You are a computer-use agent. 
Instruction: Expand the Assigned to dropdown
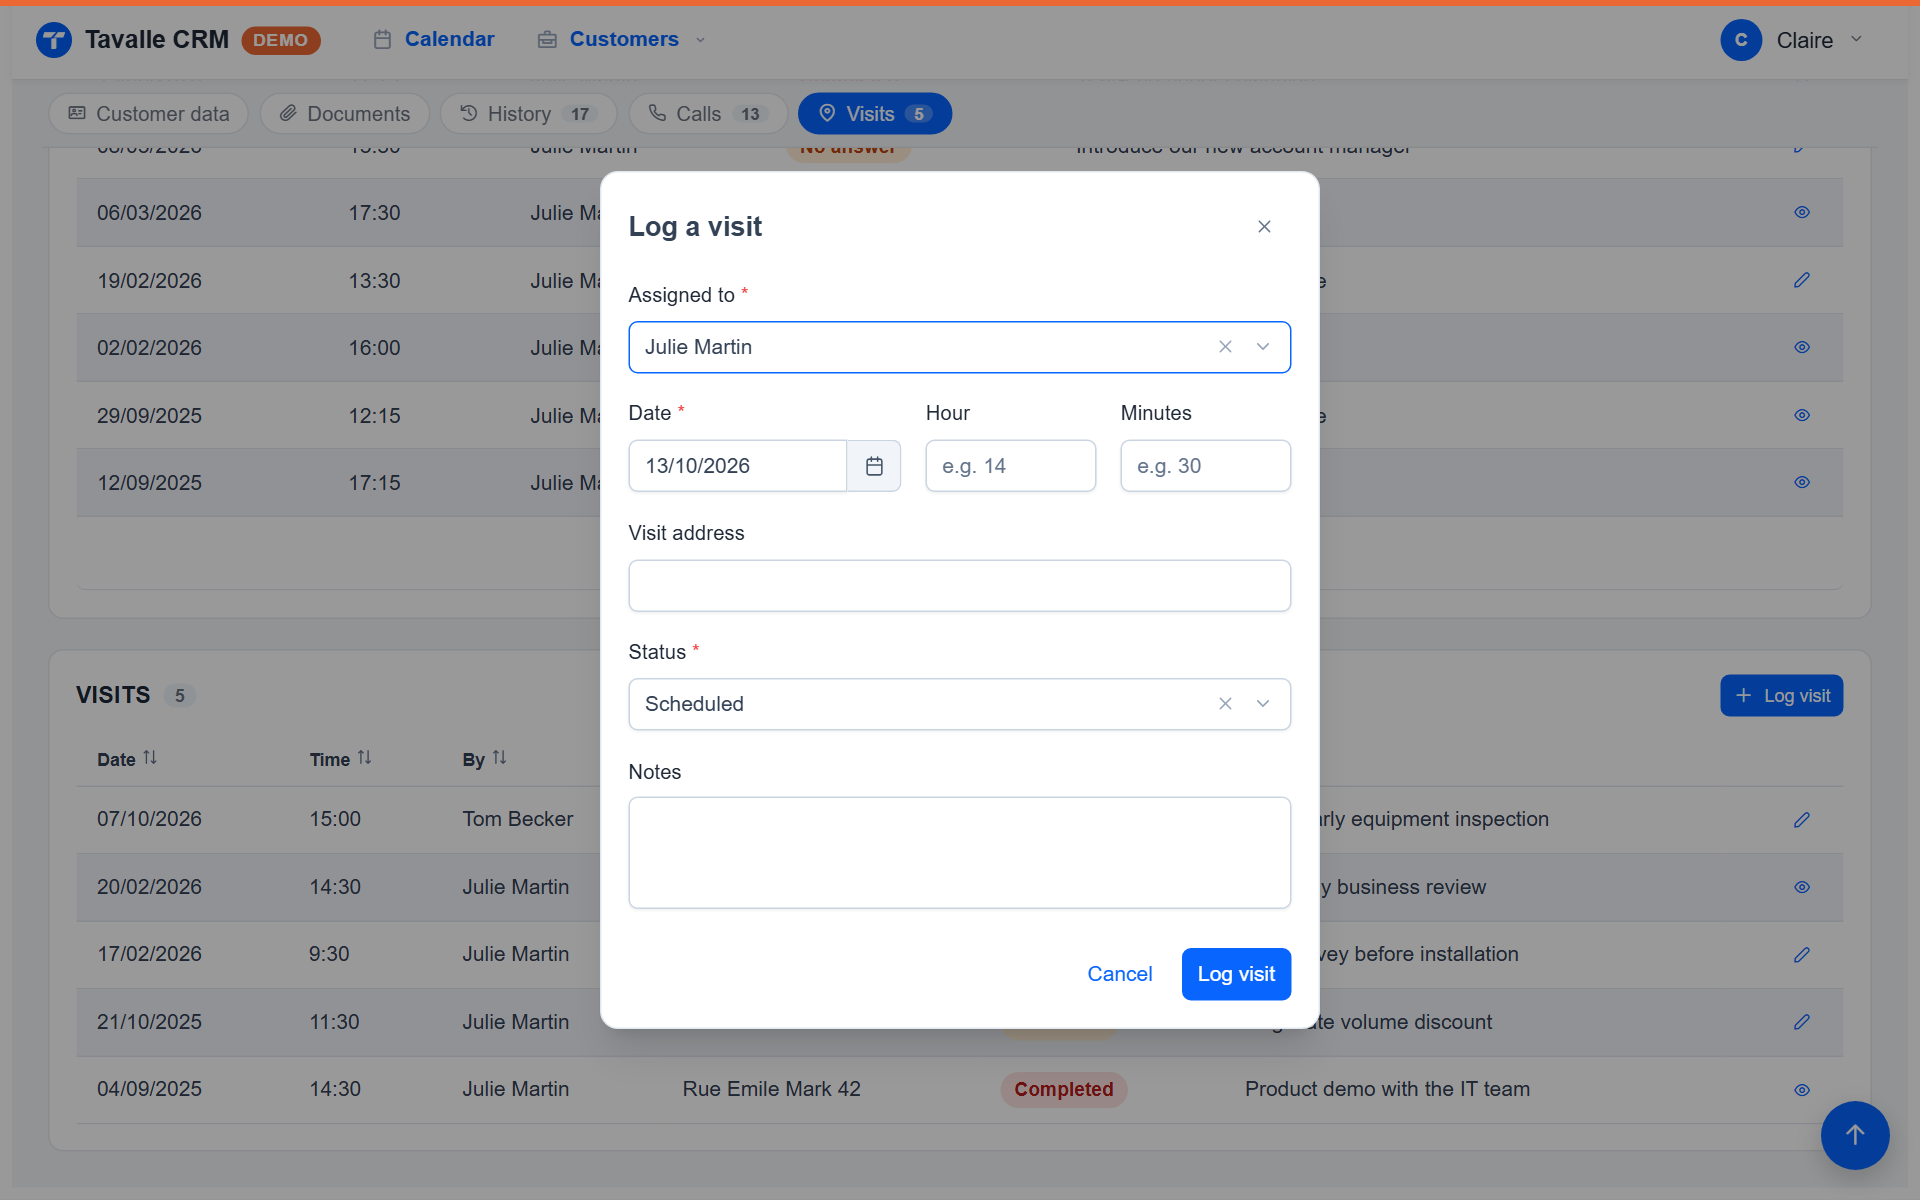pos(1263,347)
